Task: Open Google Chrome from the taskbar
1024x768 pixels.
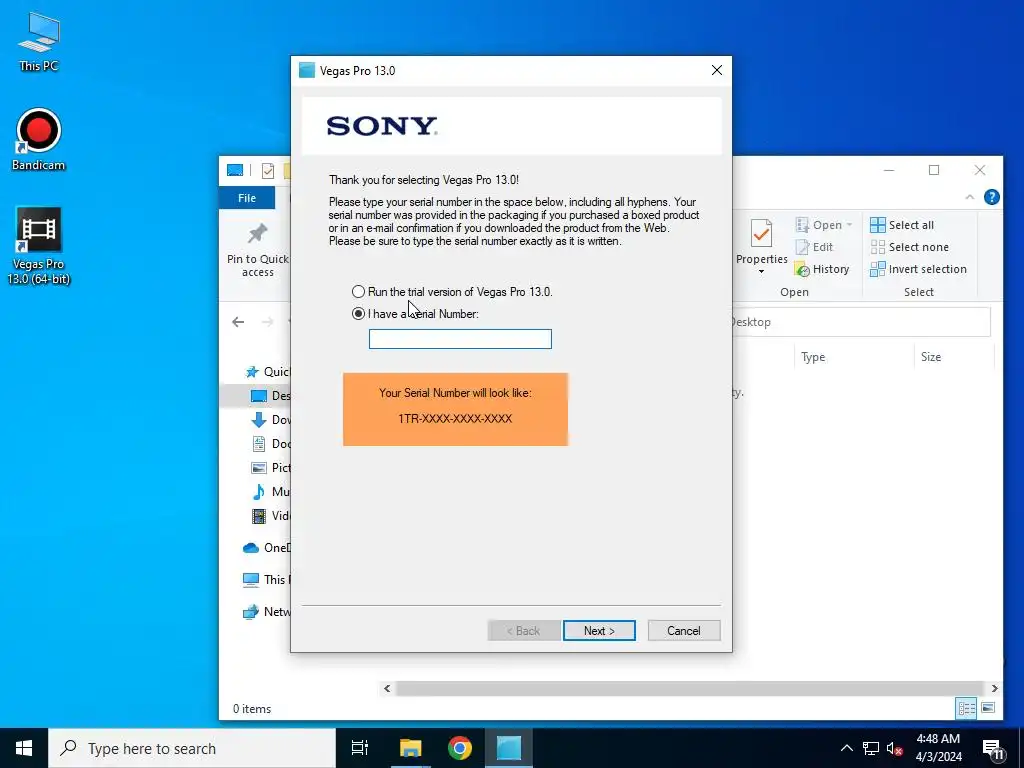Action: click(x=460, y=748)
